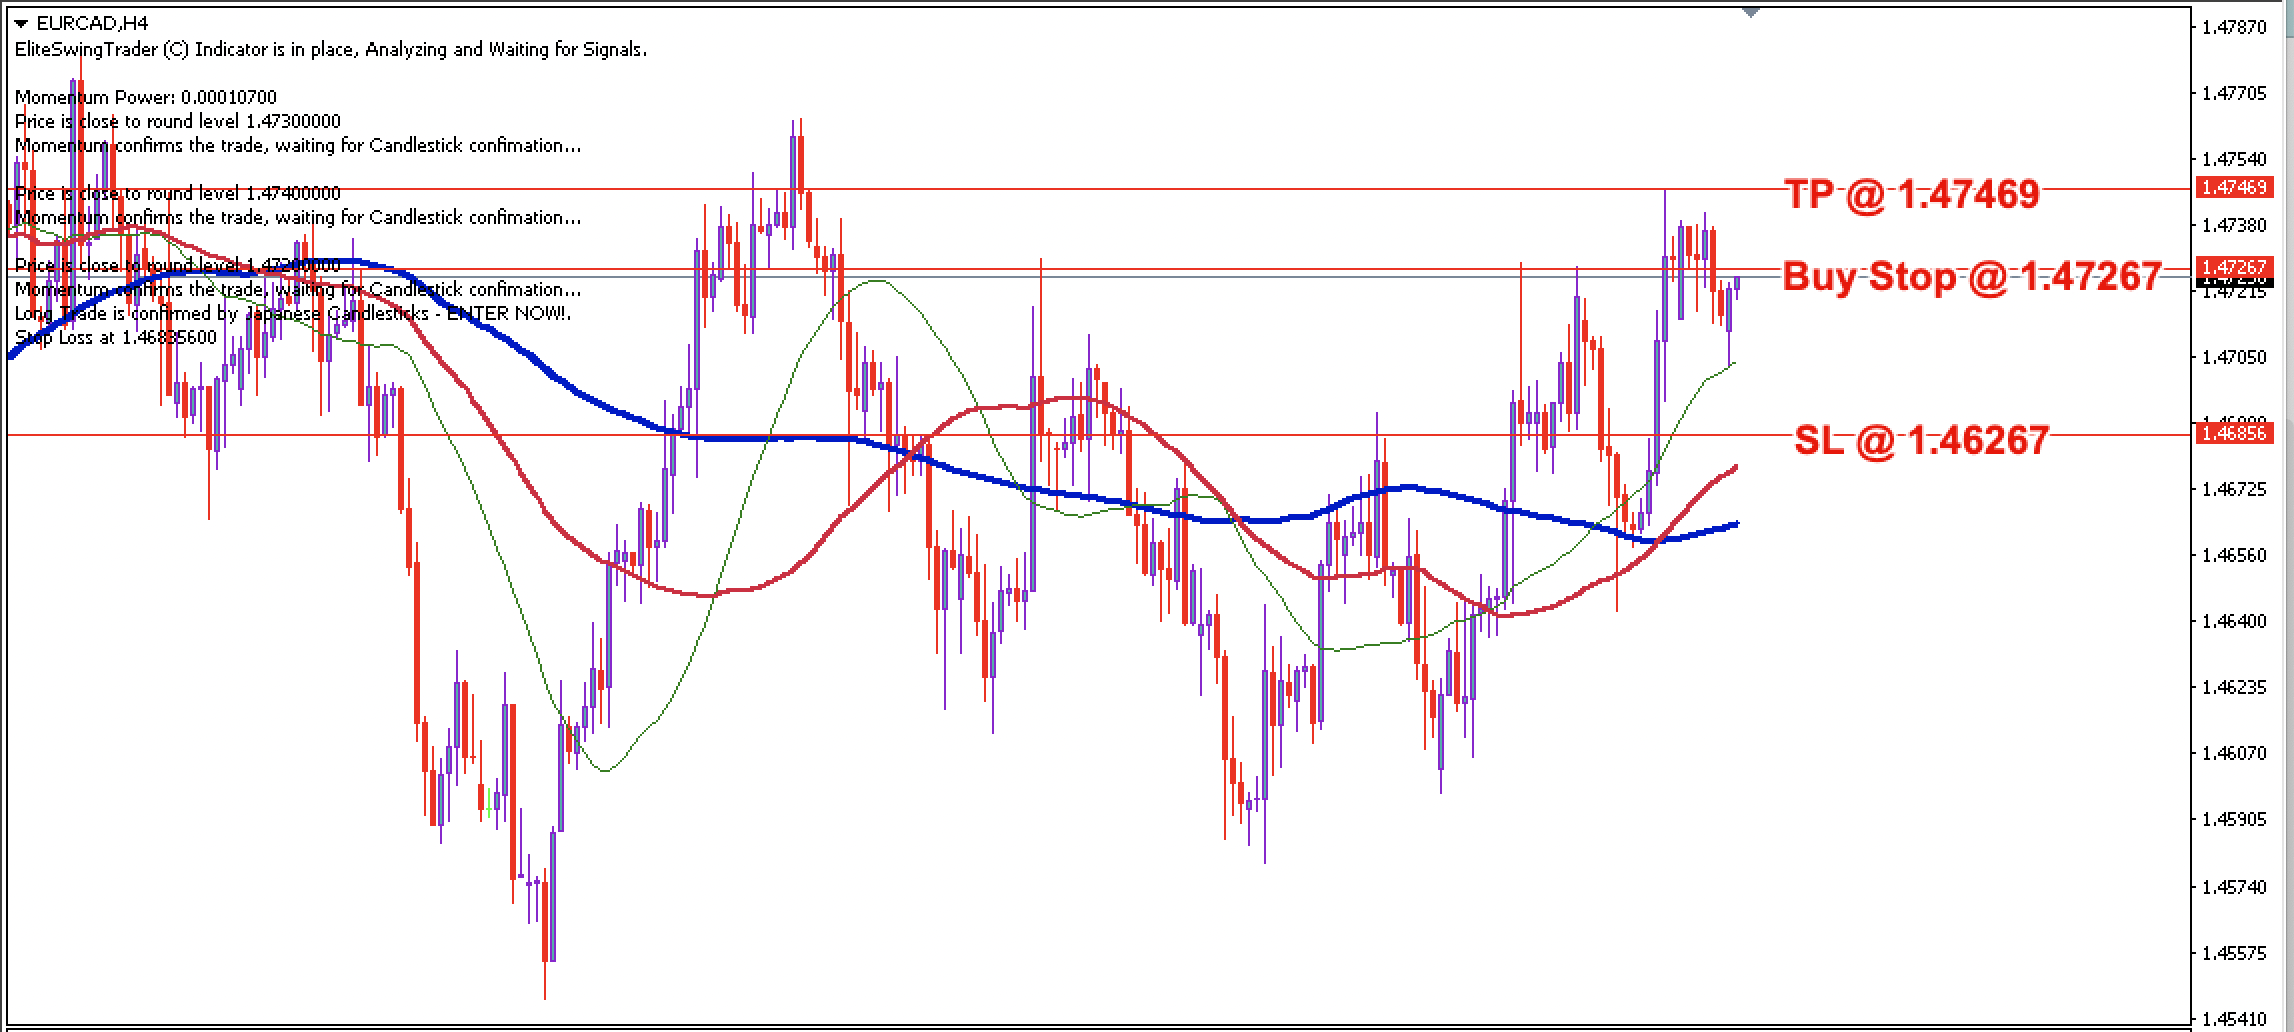Image resolution: width=2294 pixels, height=1032 pixels.
Task: Click the ENTER NOW! long trade confirmation text
Action: point(290,315)
